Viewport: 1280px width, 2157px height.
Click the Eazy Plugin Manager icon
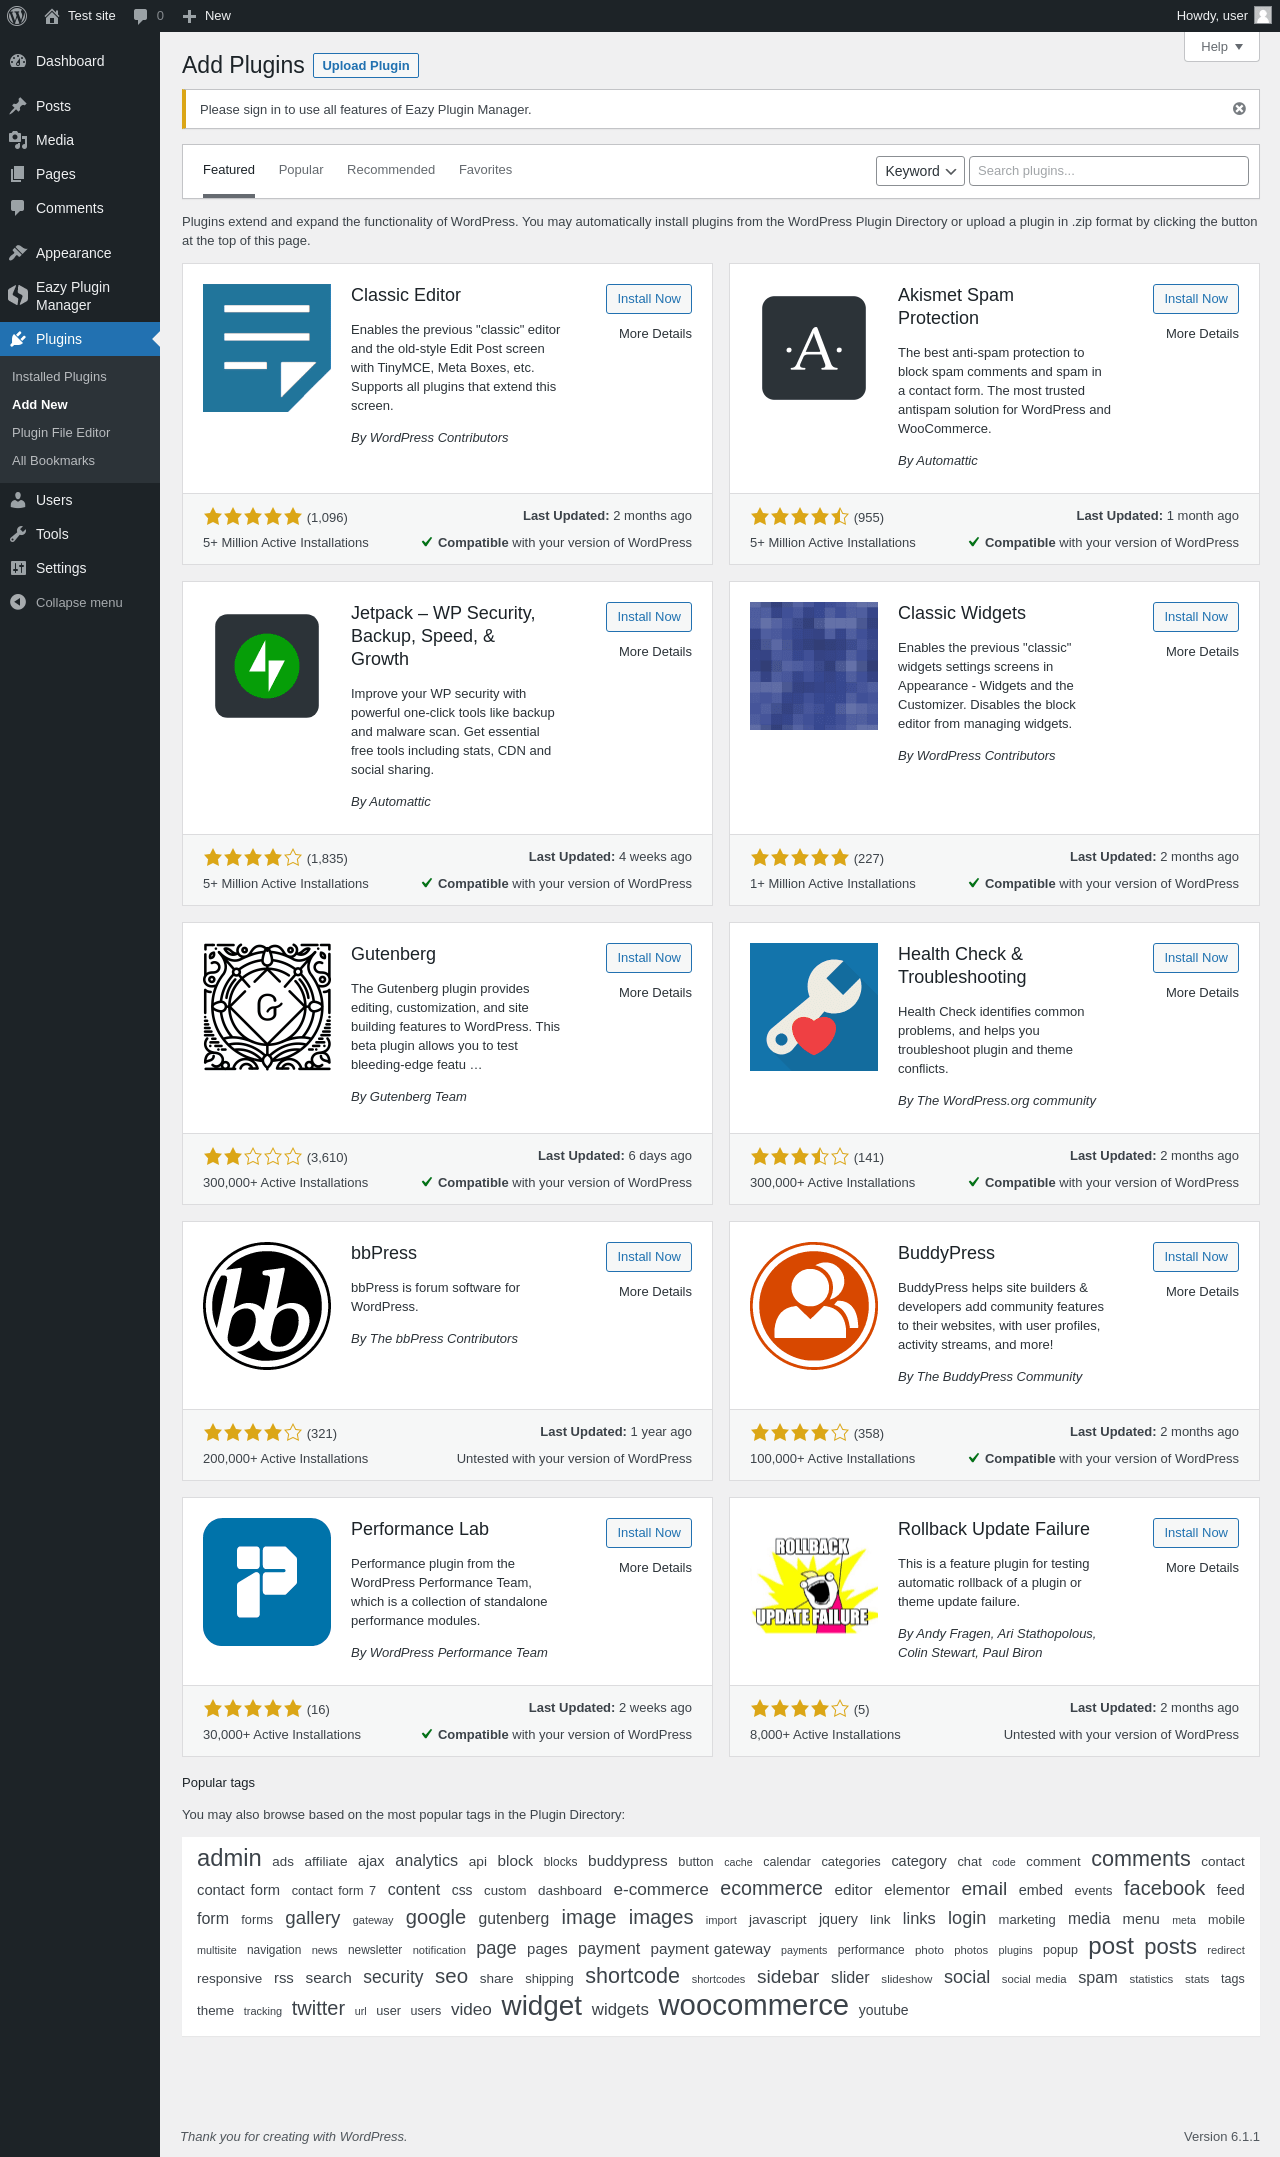coord(18,295)
